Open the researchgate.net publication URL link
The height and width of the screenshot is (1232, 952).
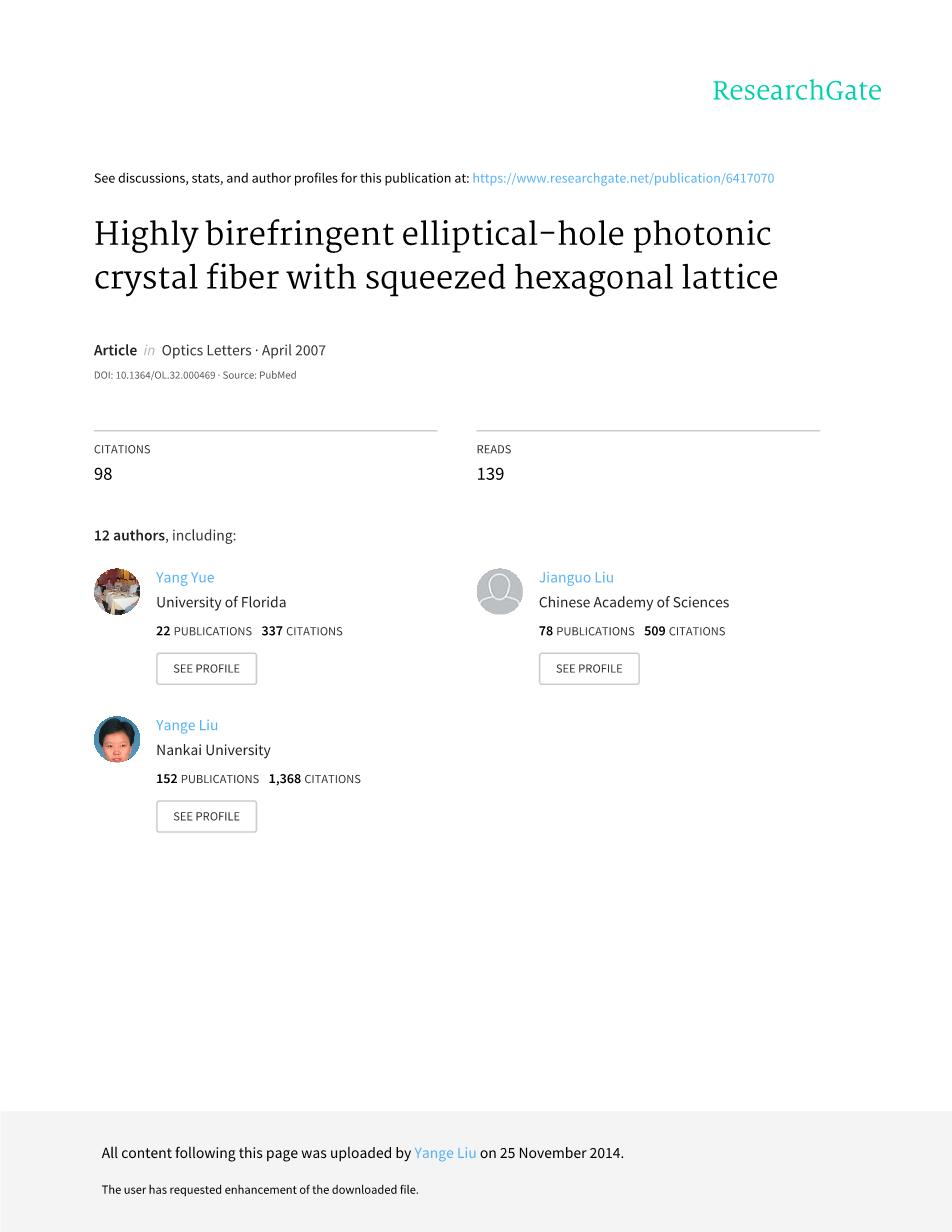click(622, 178)
